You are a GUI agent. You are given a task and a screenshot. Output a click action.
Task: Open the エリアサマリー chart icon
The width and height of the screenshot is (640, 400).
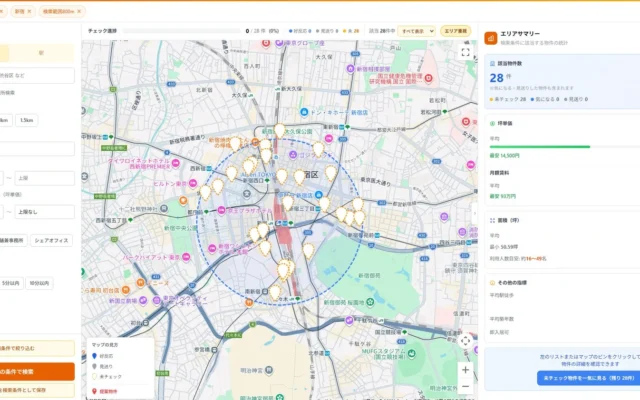[x=491, y=38]
